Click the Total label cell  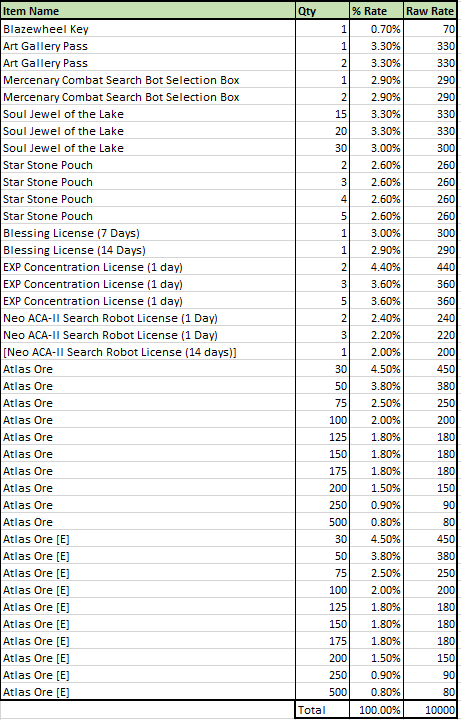tap(322, 710)
